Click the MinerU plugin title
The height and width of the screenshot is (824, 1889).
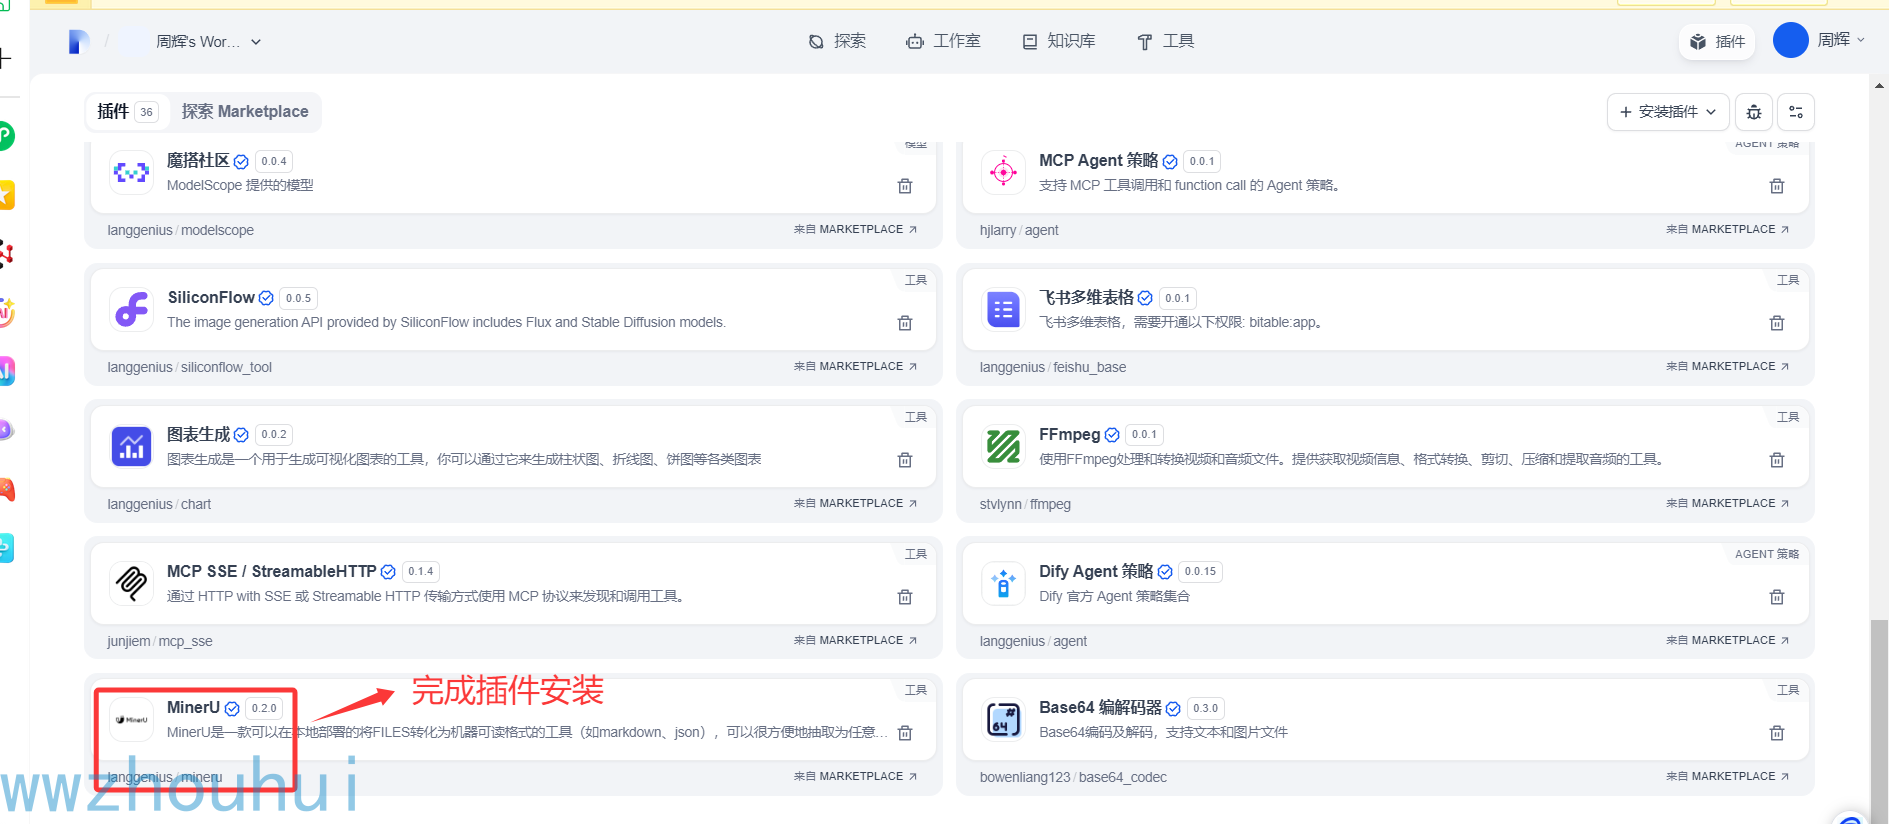pyautogui.click(x=193, y=707)
